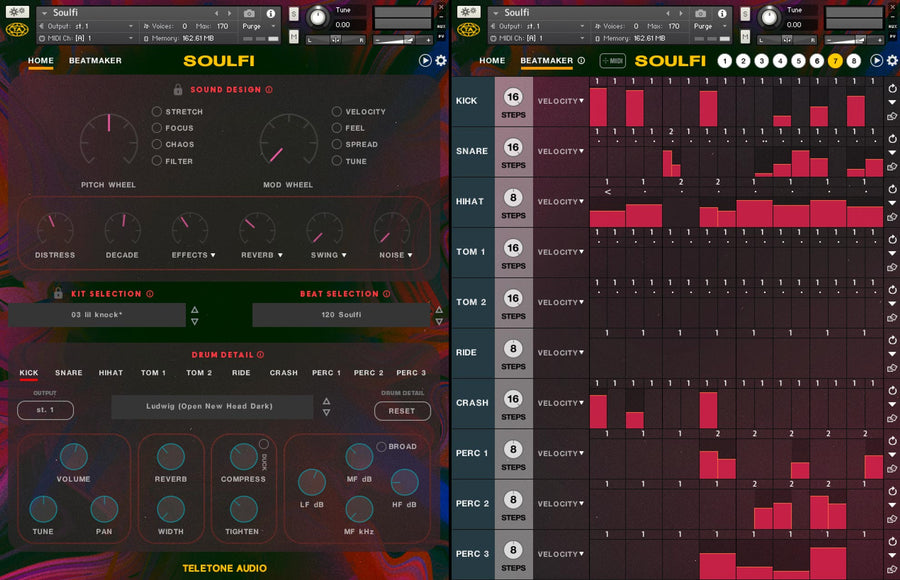Enable the Chaos pitch wheel option
This screenshot has height=580, width=900.
click(157, 144)
